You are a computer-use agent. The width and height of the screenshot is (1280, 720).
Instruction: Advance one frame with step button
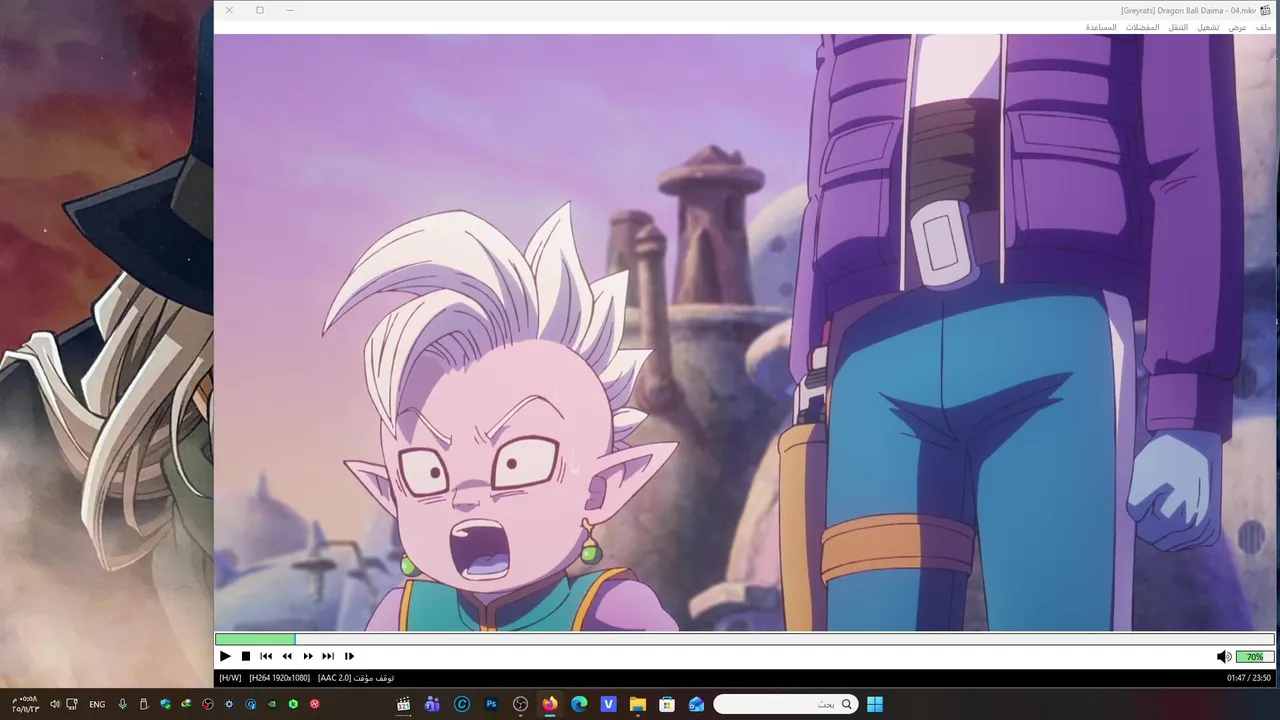[349, 656]
